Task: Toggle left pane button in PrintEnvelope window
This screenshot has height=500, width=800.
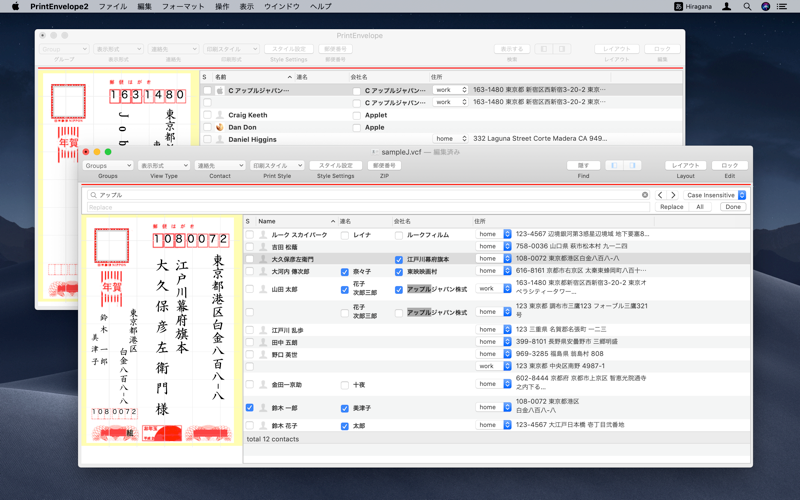Action: (x=544, y=49)
